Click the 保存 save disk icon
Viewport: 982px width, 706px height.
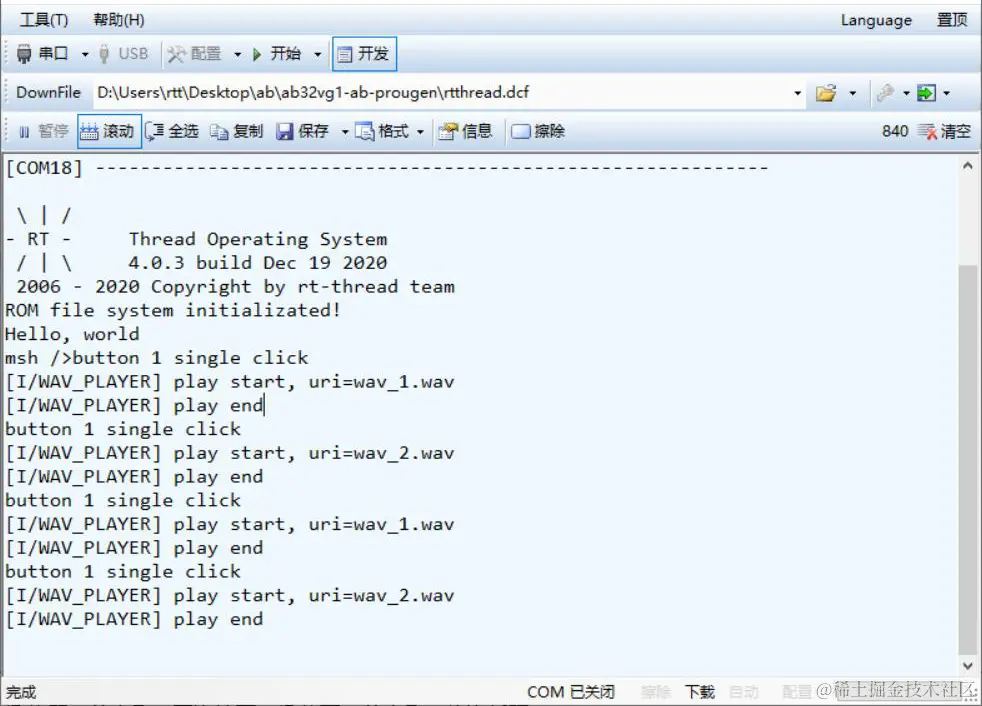(x=285, y=132)
